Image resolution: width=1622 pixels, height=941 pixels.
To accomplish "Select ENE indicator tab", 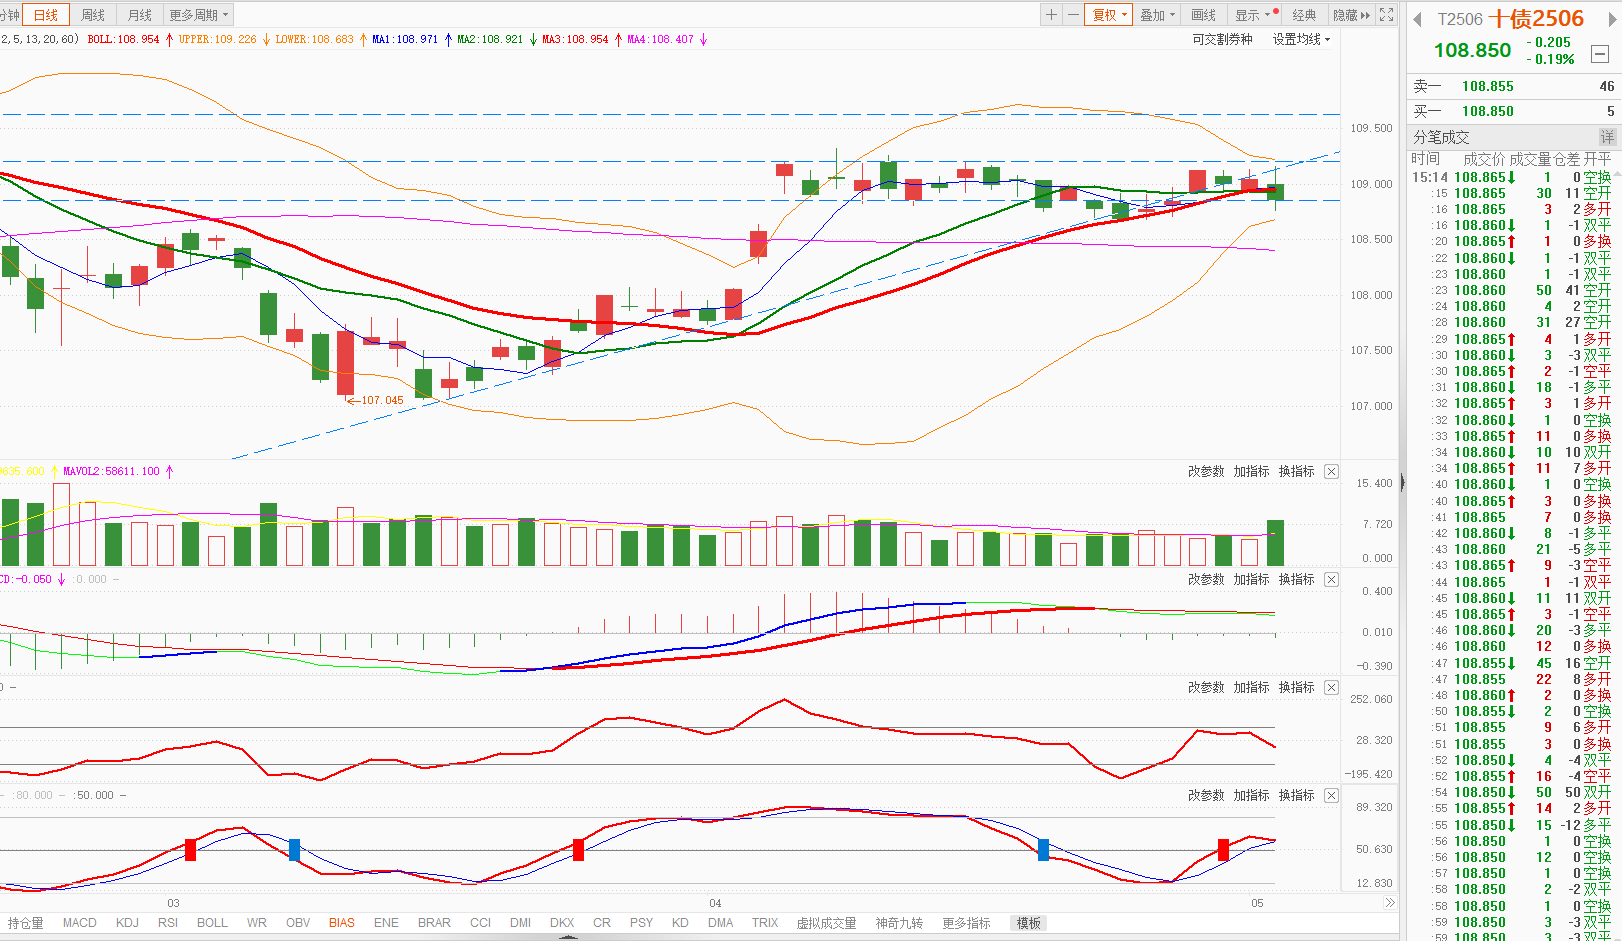I will (386, 923).
